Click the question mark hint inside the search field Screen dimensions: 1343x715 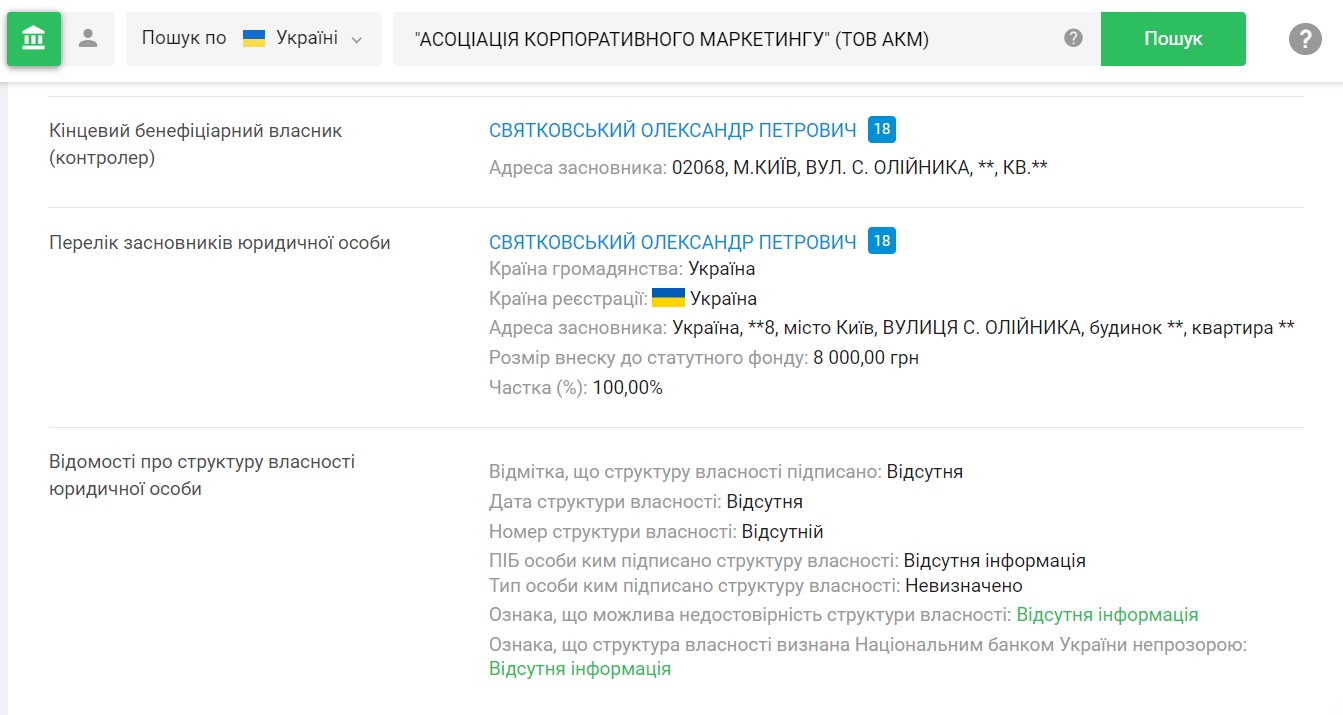click(1073, 39)
